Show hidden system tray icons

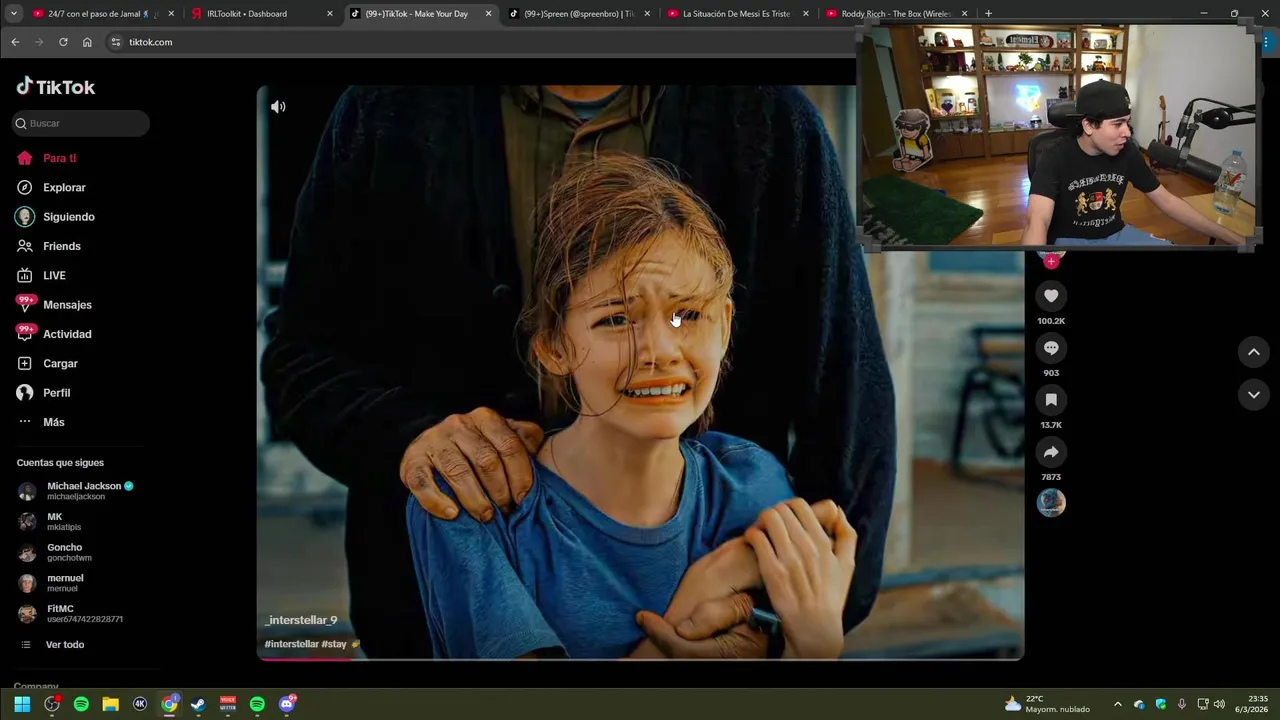(x=1118, y=704)
